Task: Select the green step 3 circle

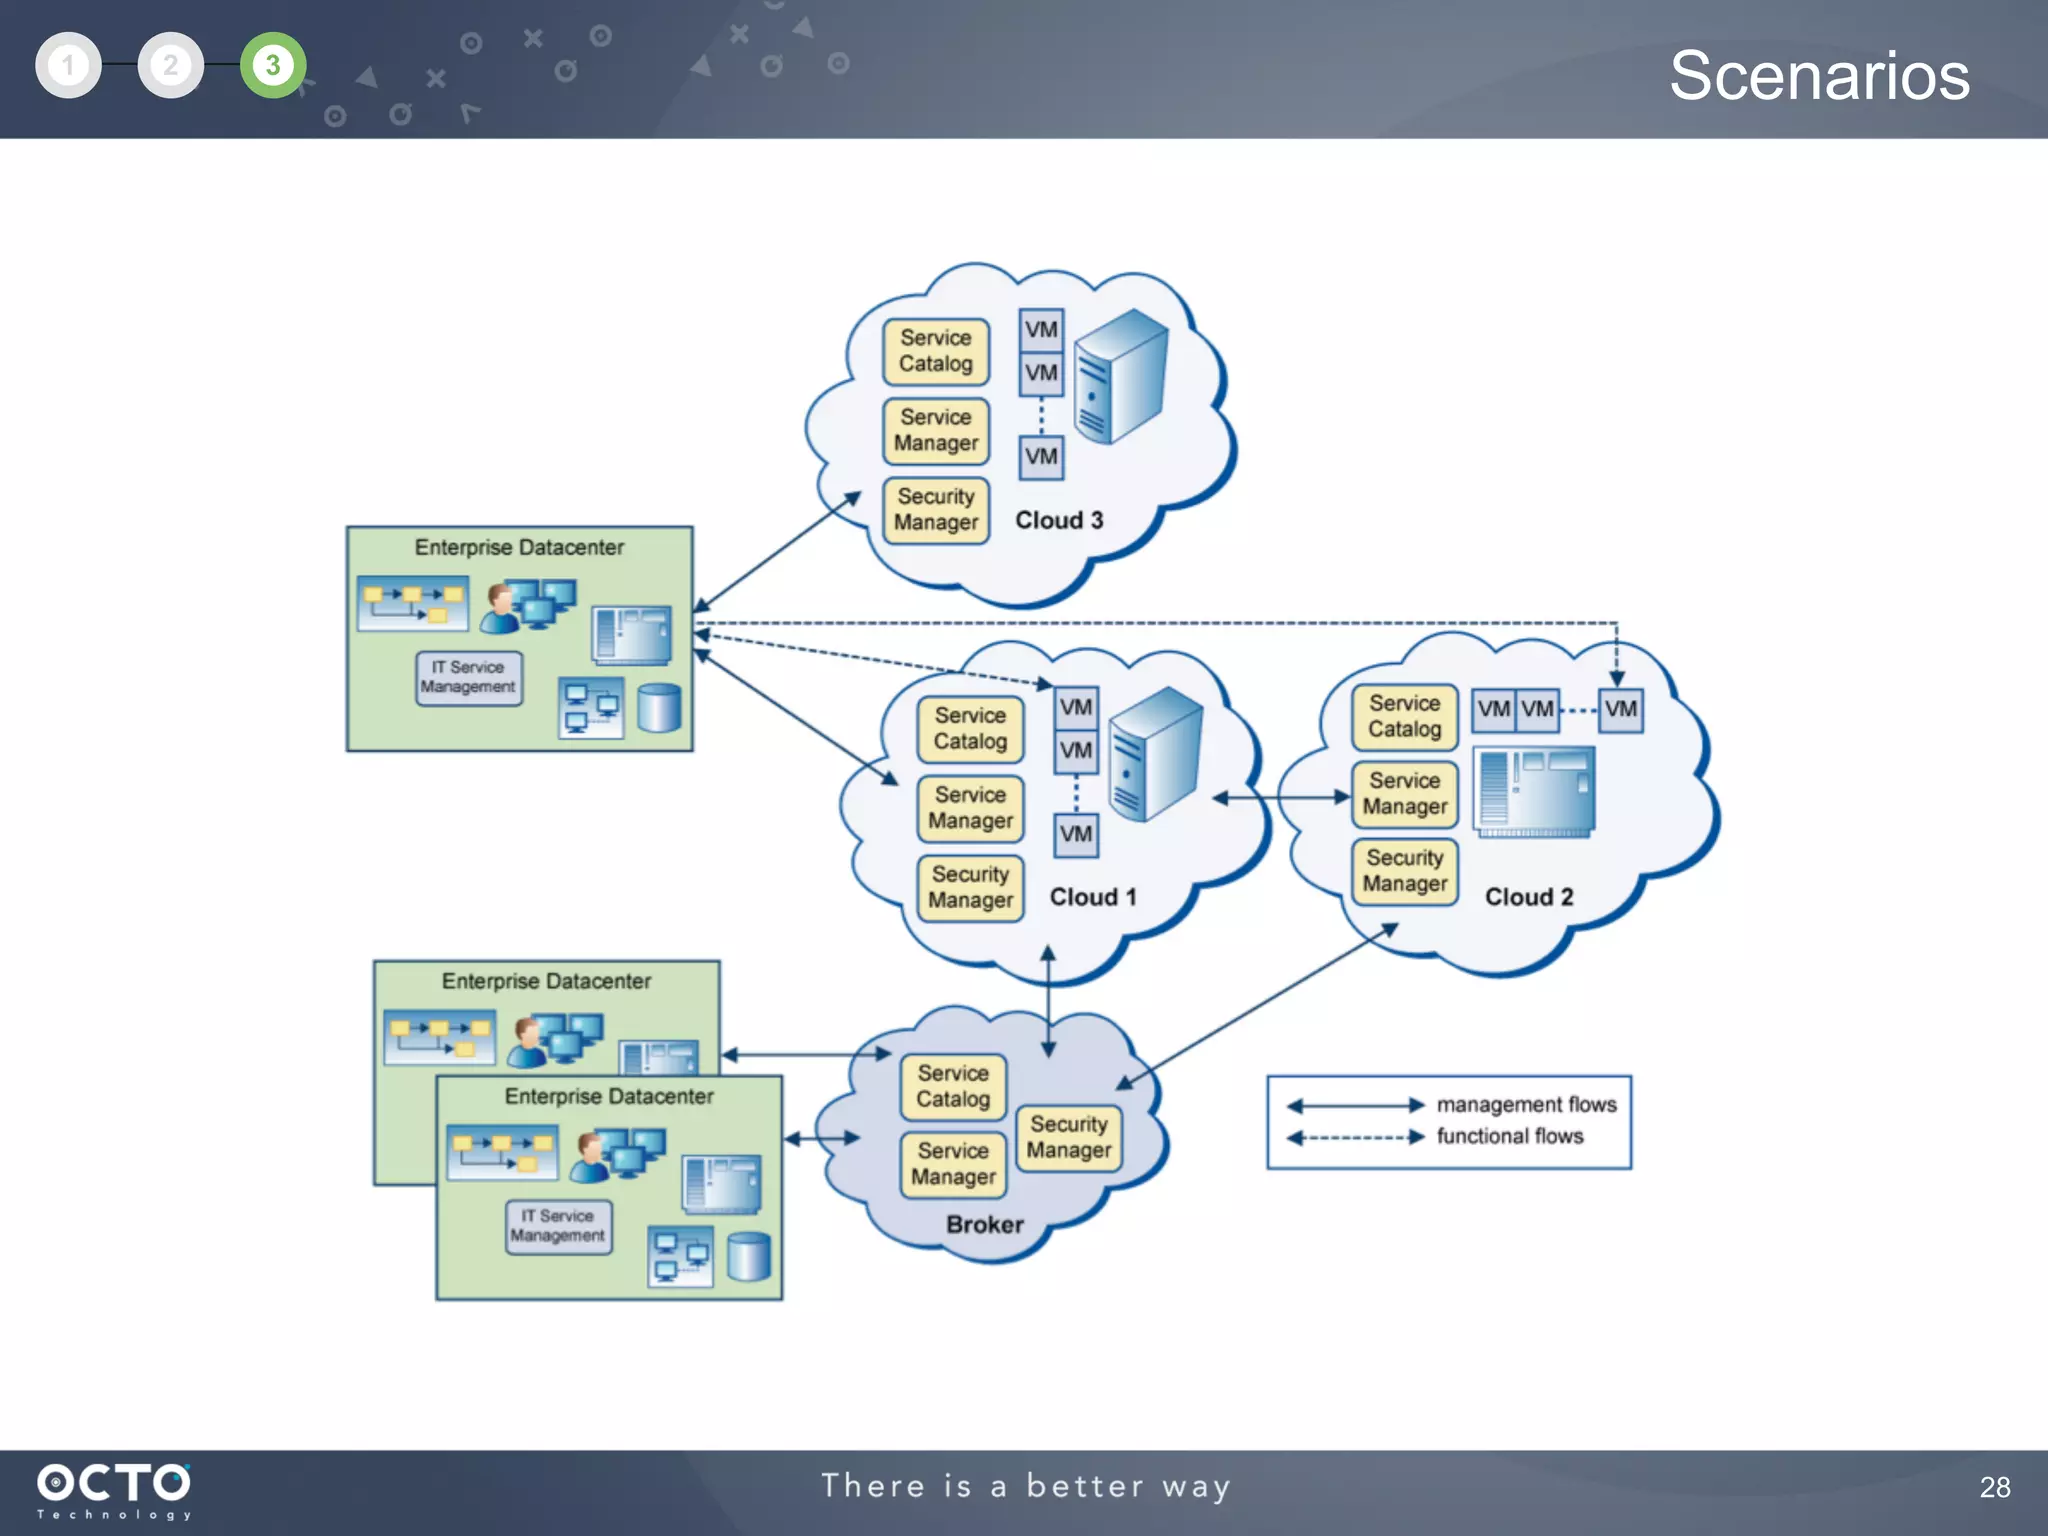Action: point(273,66)
